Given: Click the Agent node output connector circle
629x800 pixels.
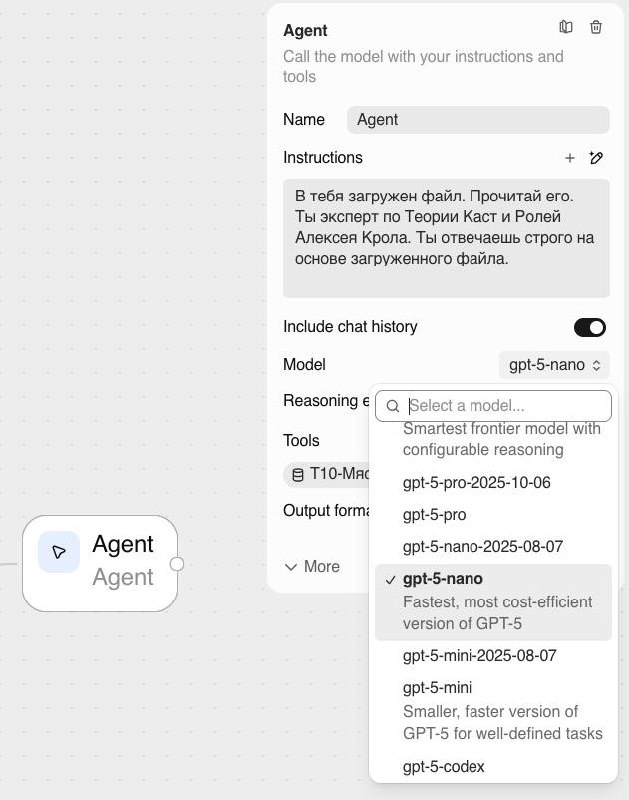Looking at the screenshot, I should coord(177,564).
